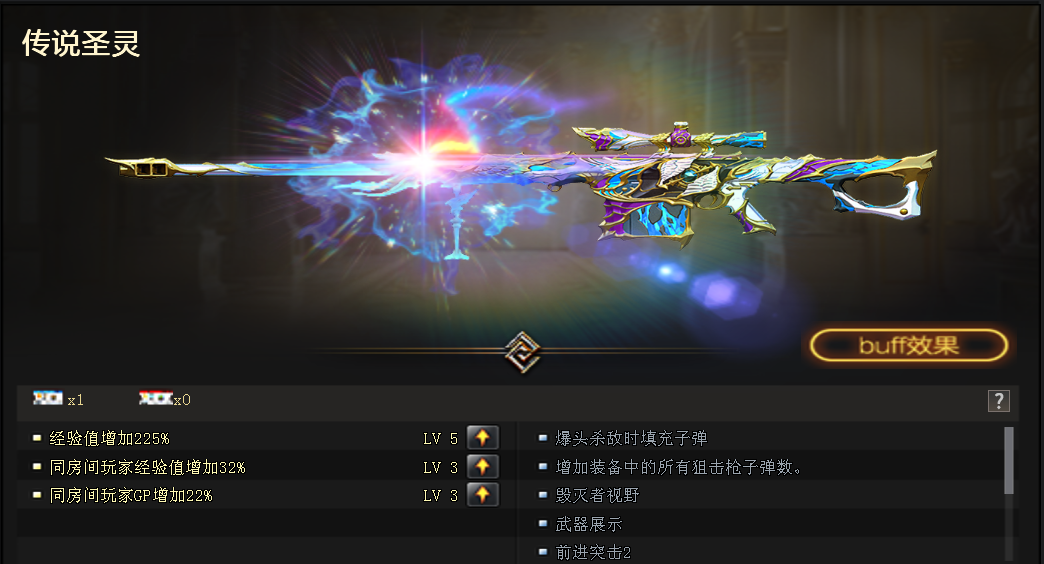Click the LV 5 level label
The image size is (1044, 564).
(440, 439)
